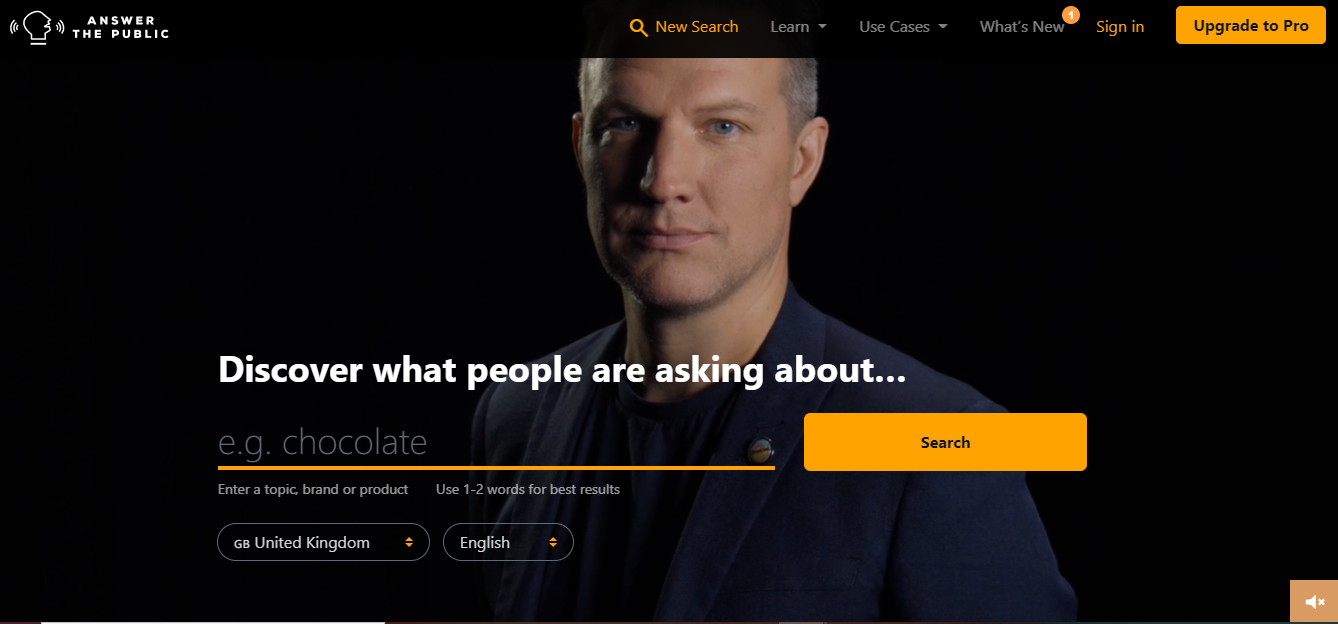The image size is (1338, 624).
Task: Unmute the video using the speaker icon
Action: [1314, 602]
